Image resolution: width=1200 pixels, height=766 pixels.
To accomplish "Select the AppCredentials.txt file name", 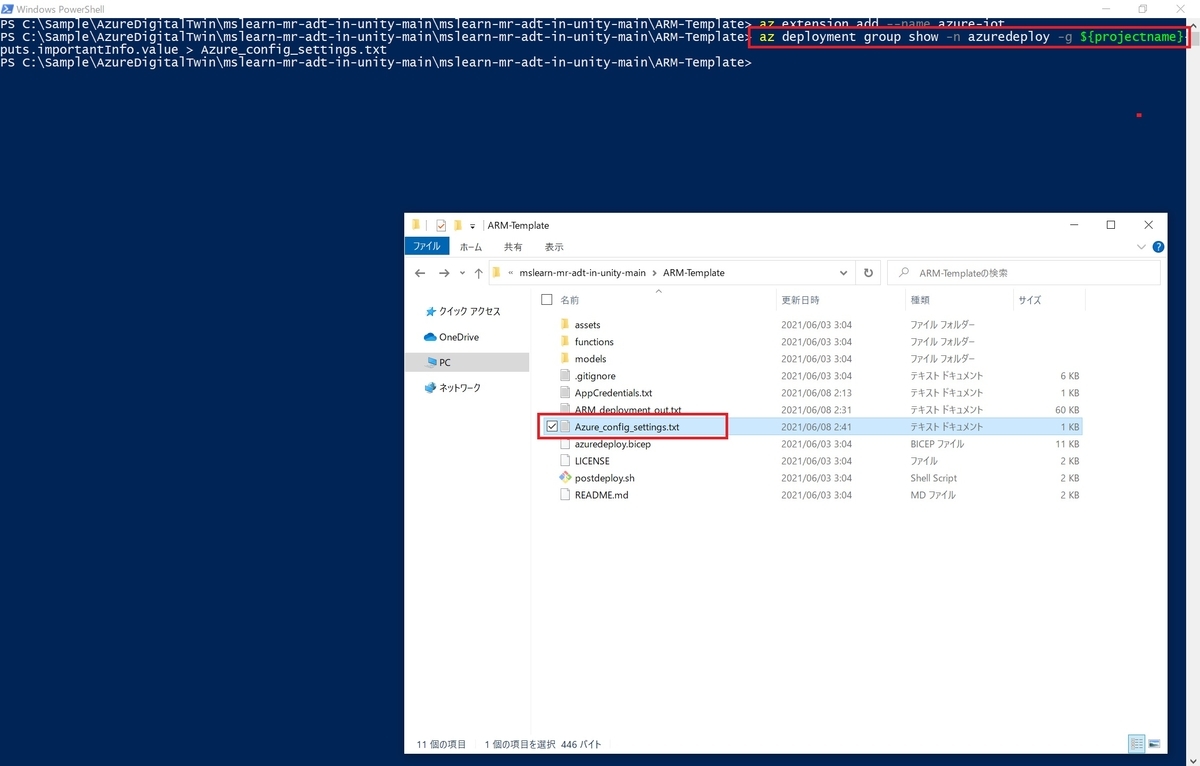I will (613, 393).
